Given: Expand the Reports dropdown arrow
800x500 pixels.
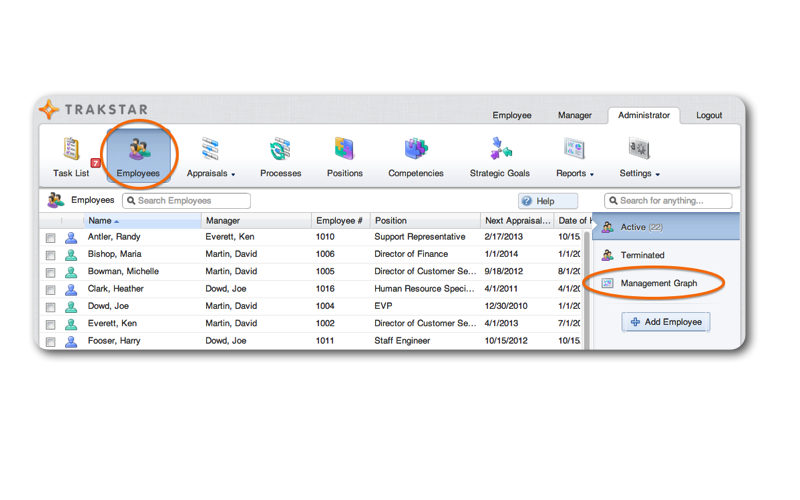Looking at the screenshot, I should pyautogui.click(x=592, y=174).
